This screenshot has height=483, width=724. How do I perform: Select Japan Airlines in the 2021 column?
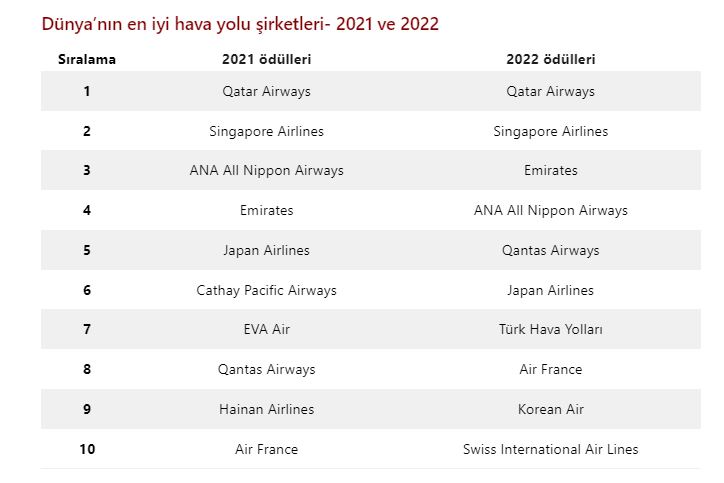point(266,250)
